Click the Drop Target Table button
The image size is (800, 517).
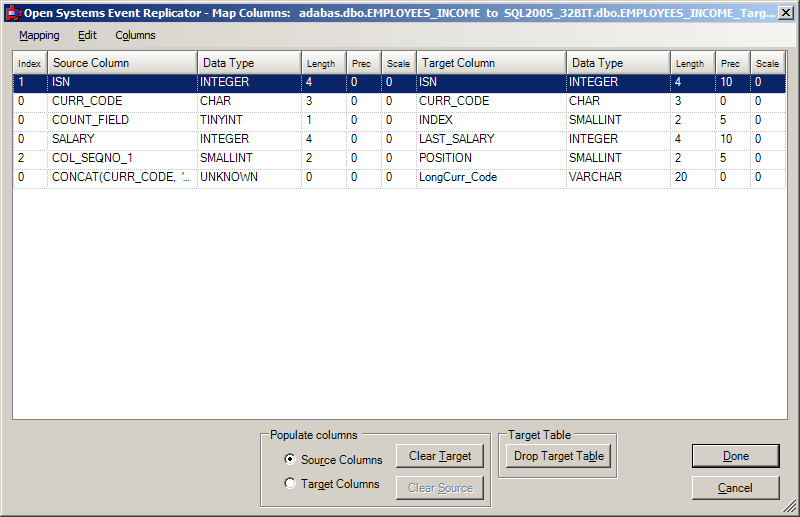pos(559,456)
